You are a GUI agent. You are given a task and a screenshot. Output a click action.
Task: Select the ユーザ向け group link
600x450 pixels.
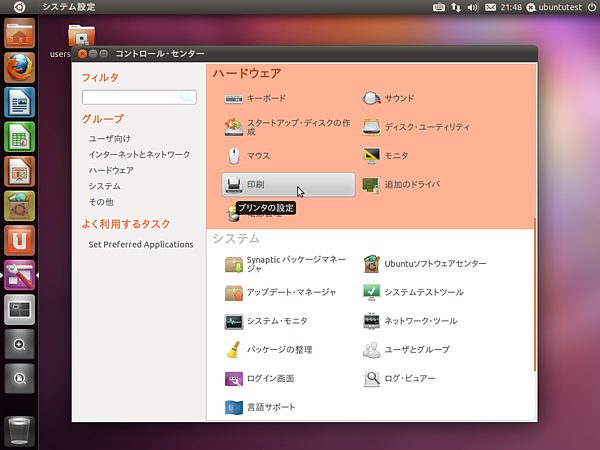tap(109, 139)
